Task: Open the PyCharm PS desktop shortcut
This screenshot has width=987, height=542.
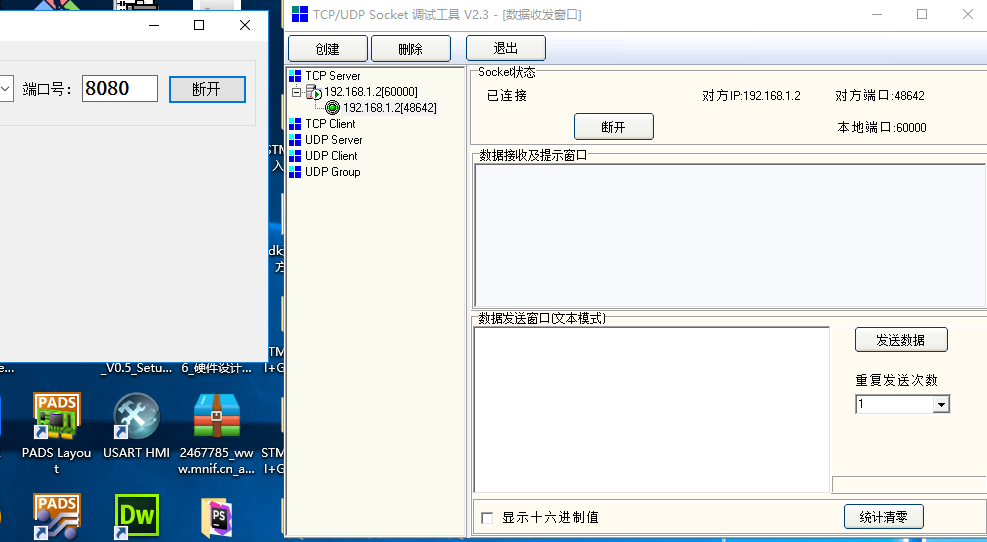Action: tap(217, 517)
